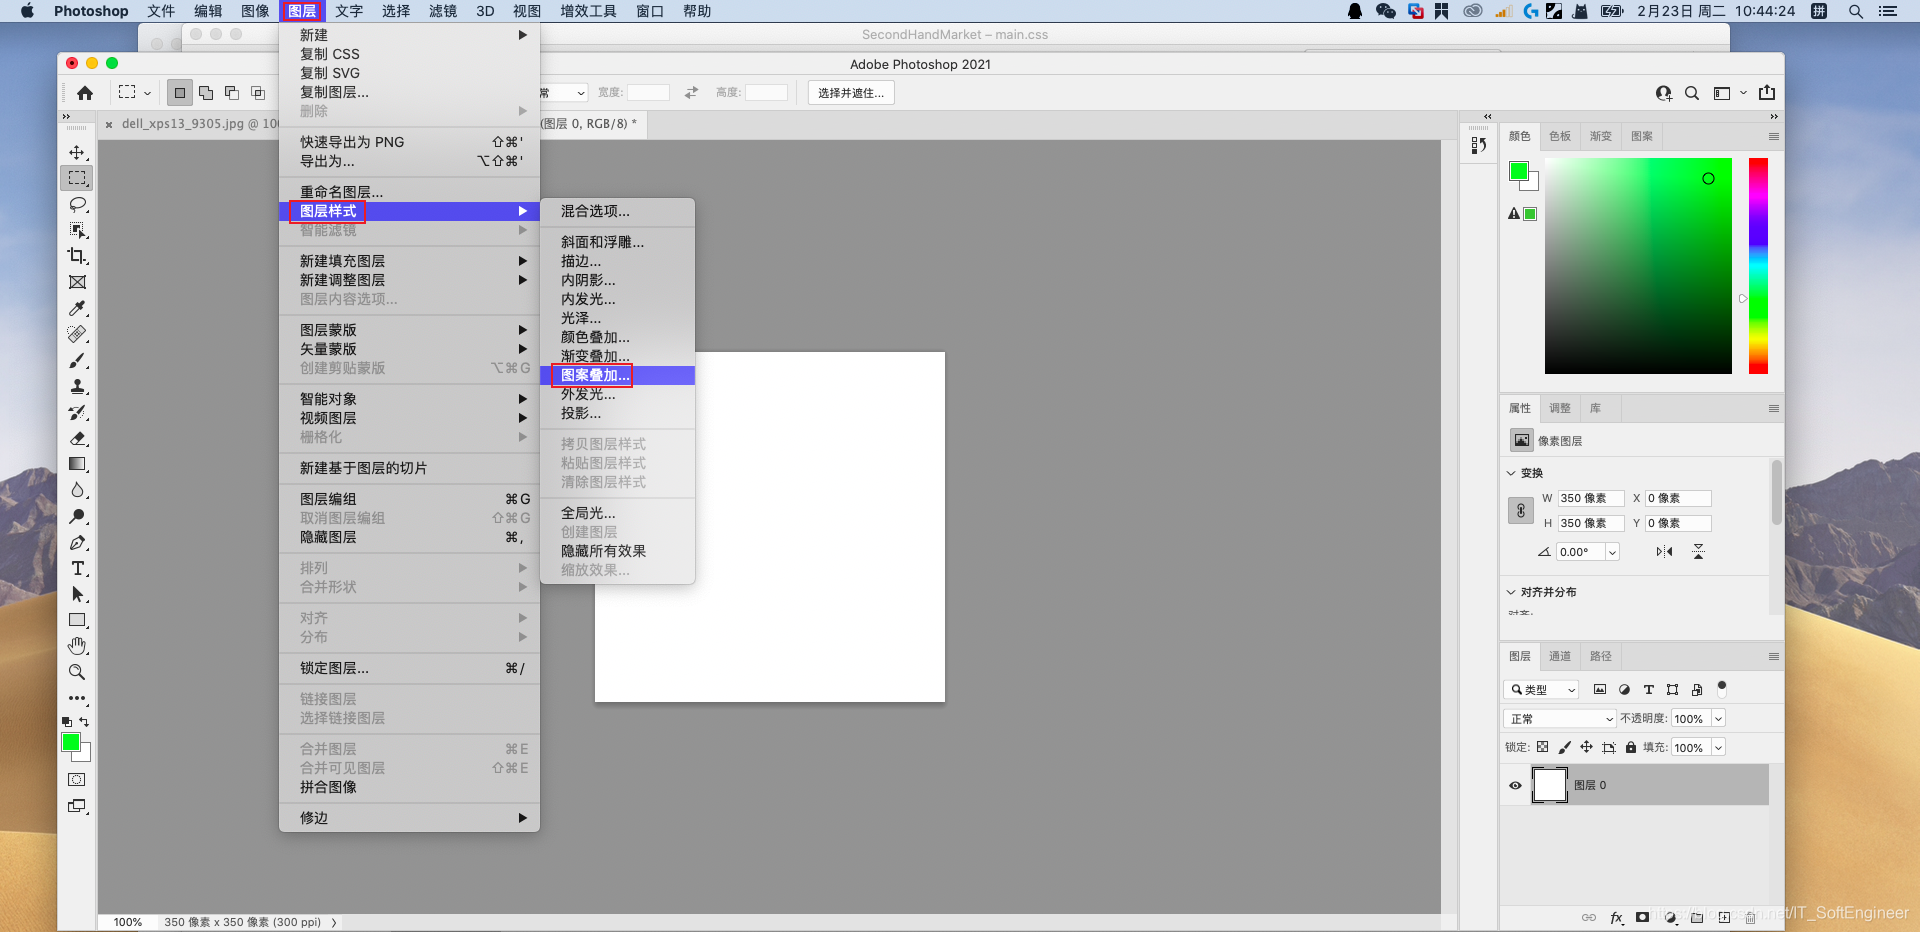Image resolution: width=1920 pixels, height=932 pixels.
Task: Choose 混合选项... from submenu
Action: pos(617,212)
